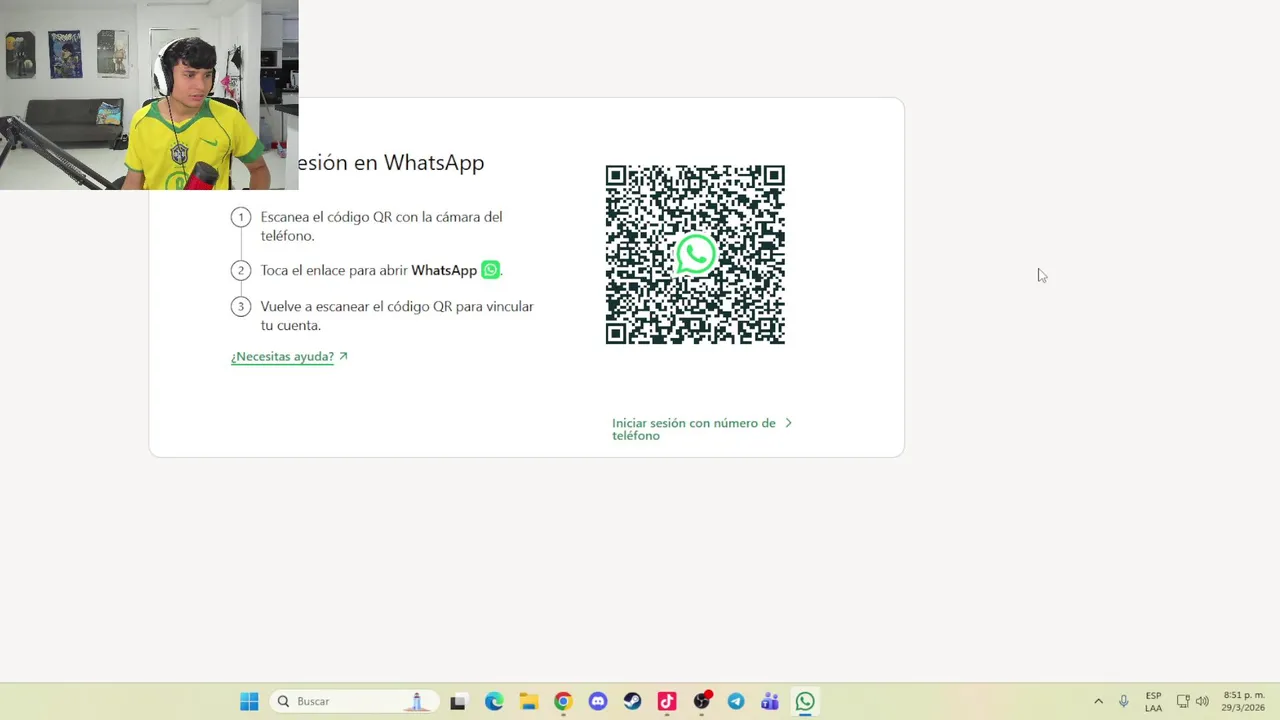
Task: Open Discord from the taskbar
Action: click(x=598, y=701)
